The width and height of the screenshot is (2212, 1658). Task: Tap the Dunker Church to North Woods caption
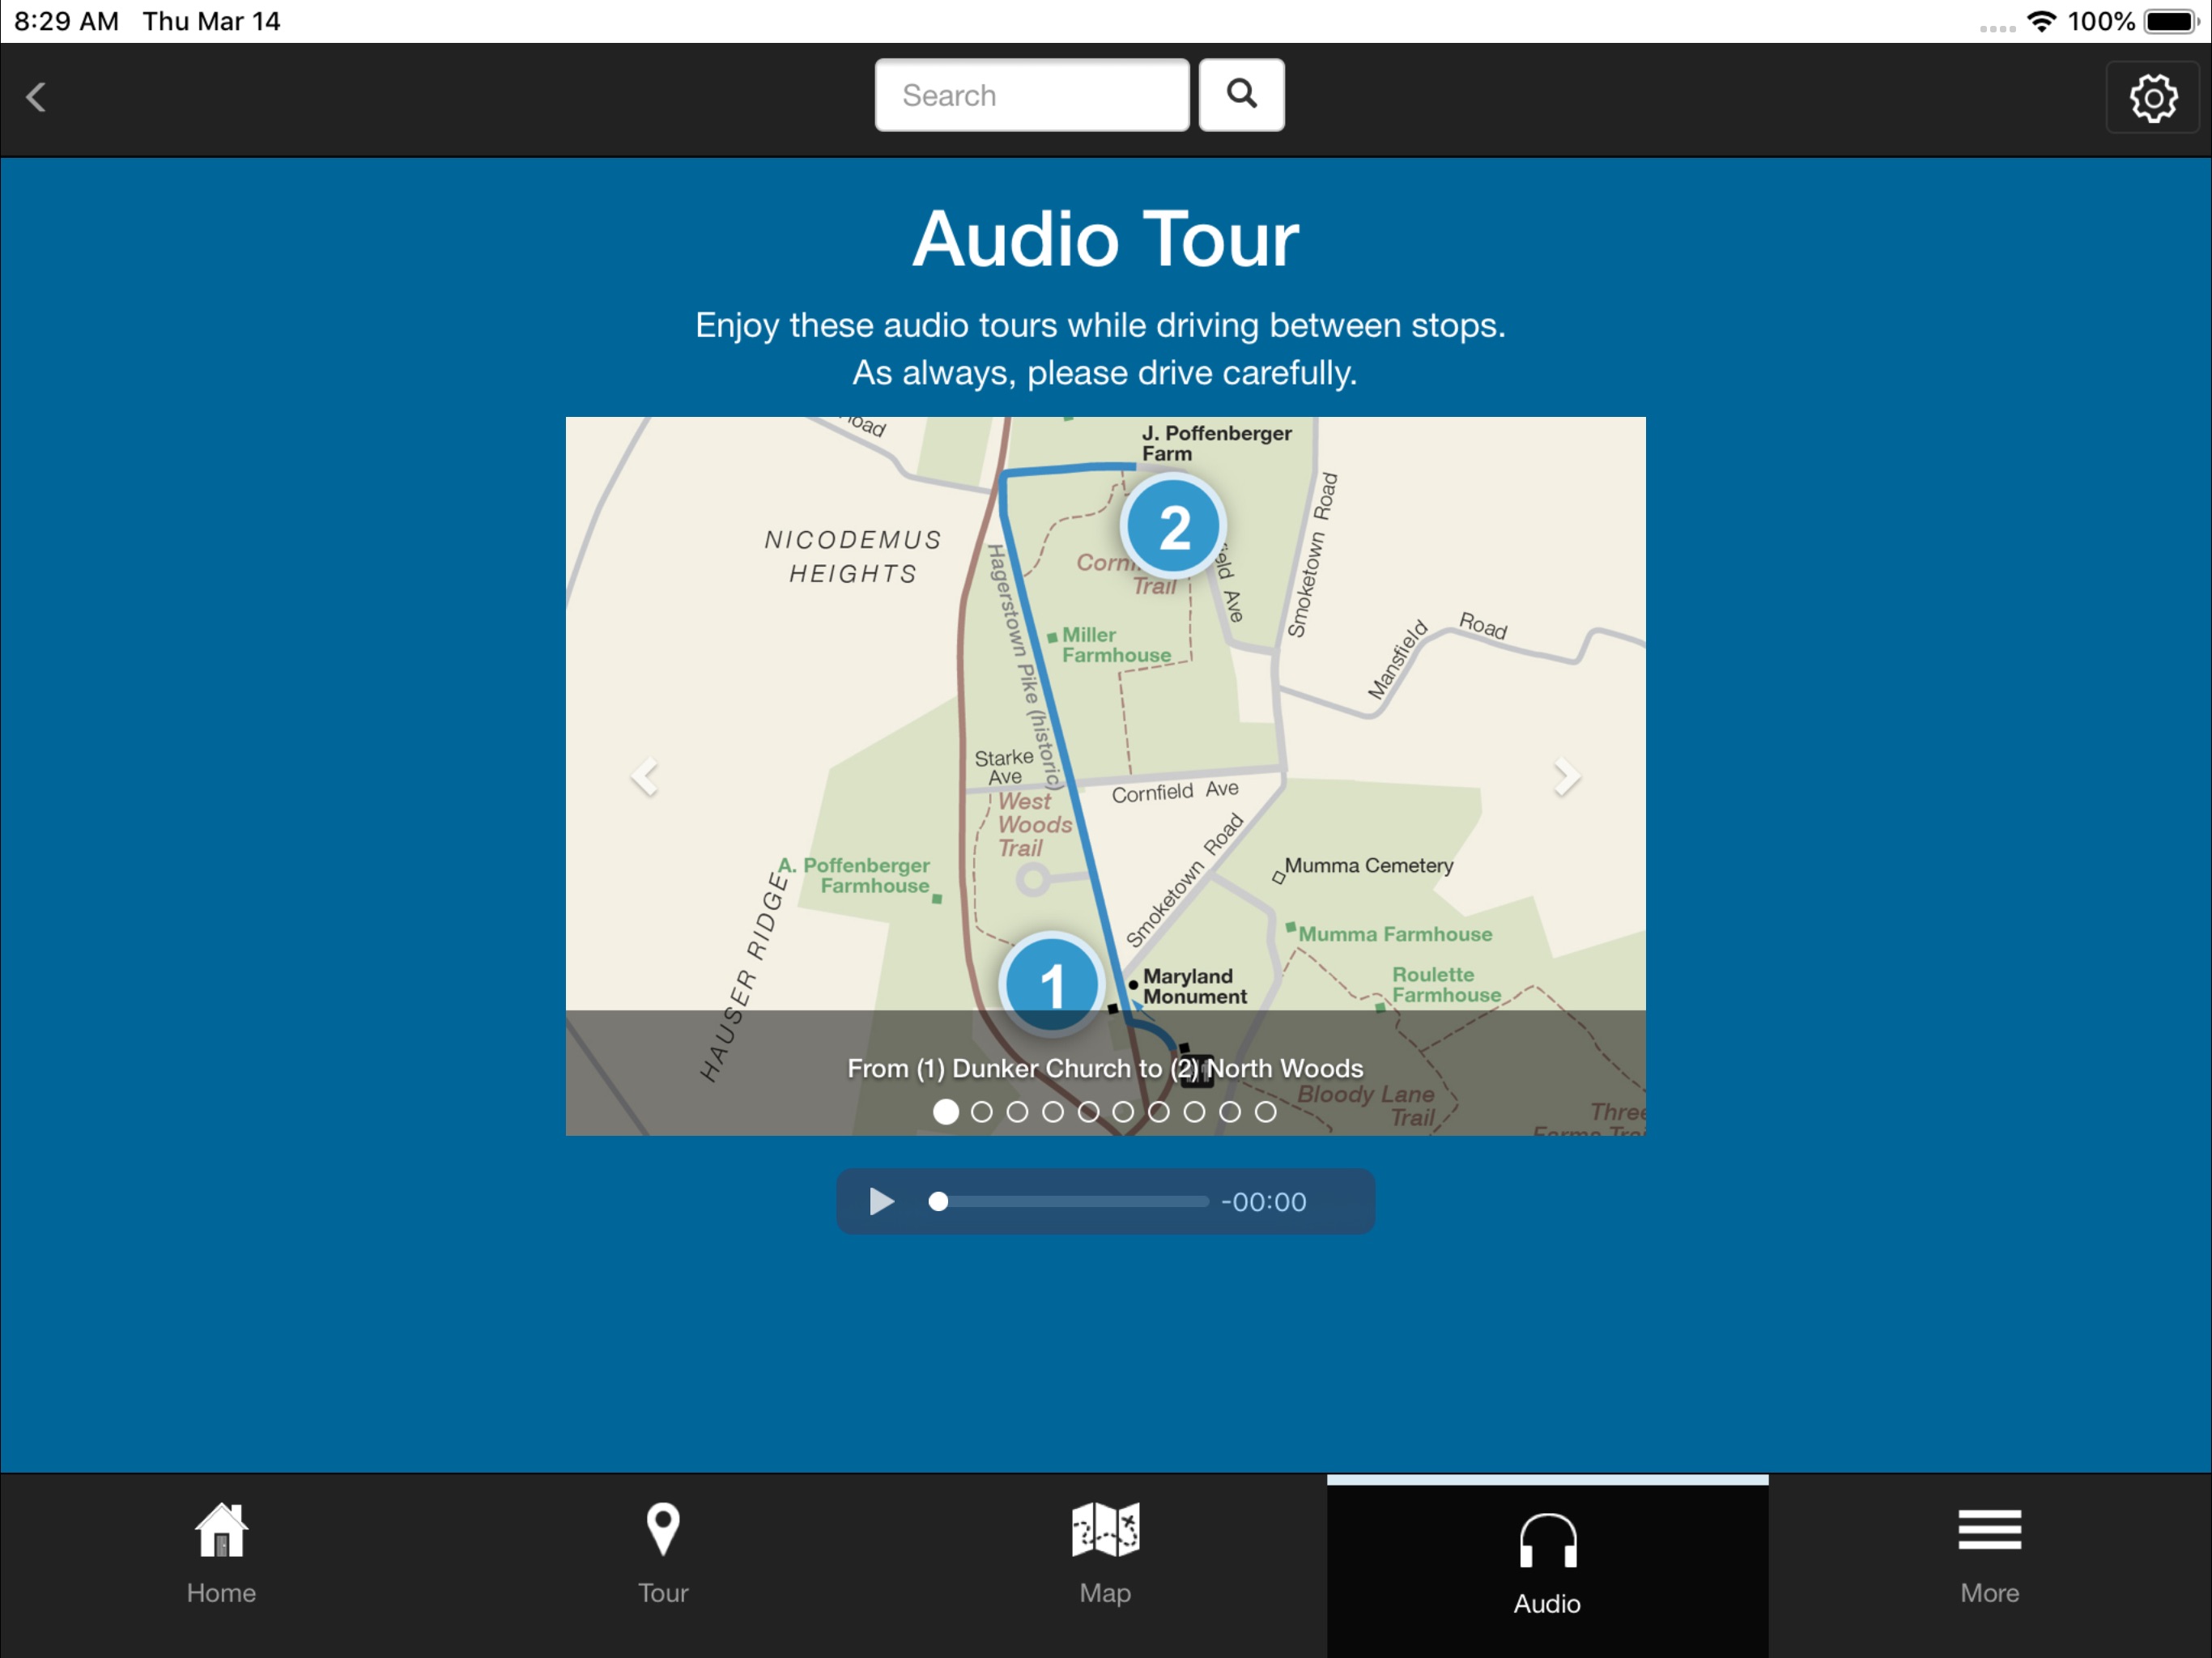pyautogui.click(x=1105, y=1068)
